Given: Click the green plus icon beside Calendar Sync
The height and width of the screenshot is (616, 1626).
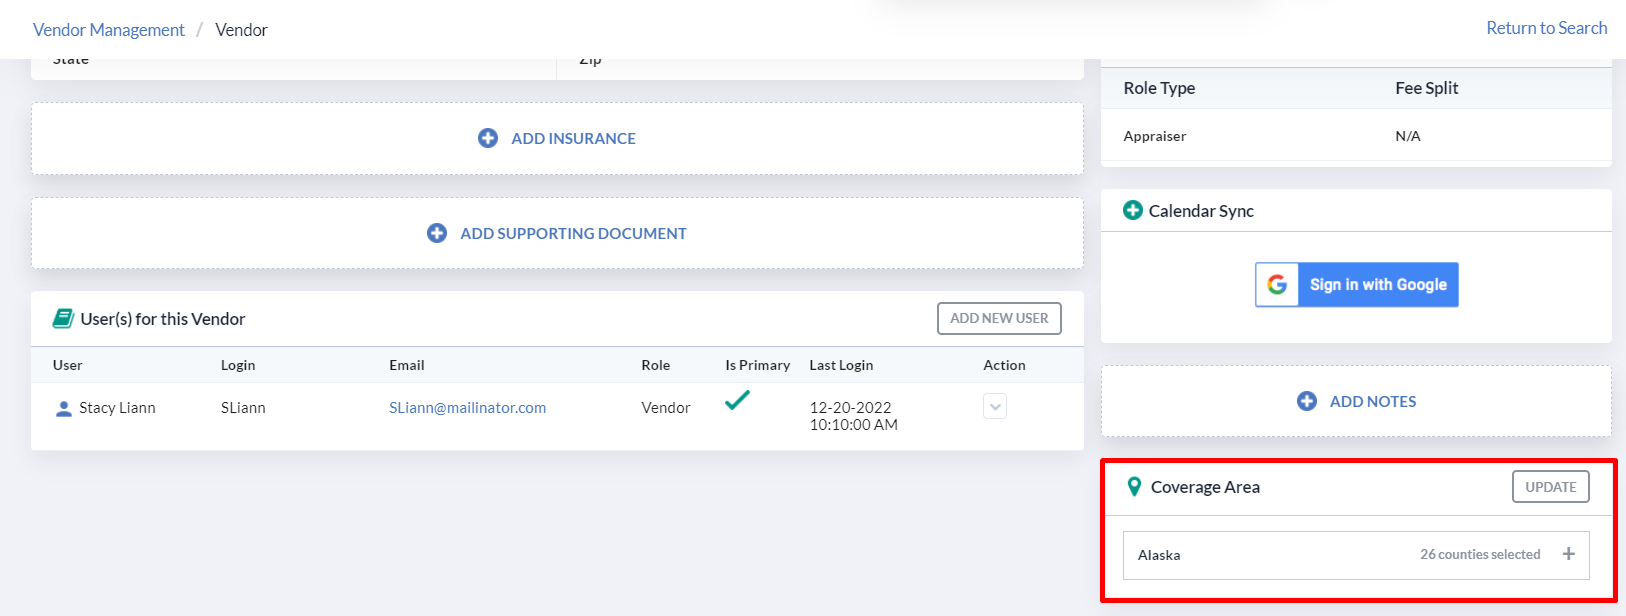Looking at the screenshot, I should [x=1133, y=210].
